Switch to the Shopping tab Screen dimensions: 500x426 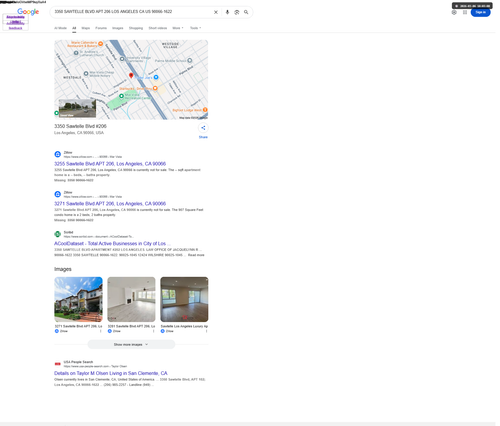coord(136,28)
